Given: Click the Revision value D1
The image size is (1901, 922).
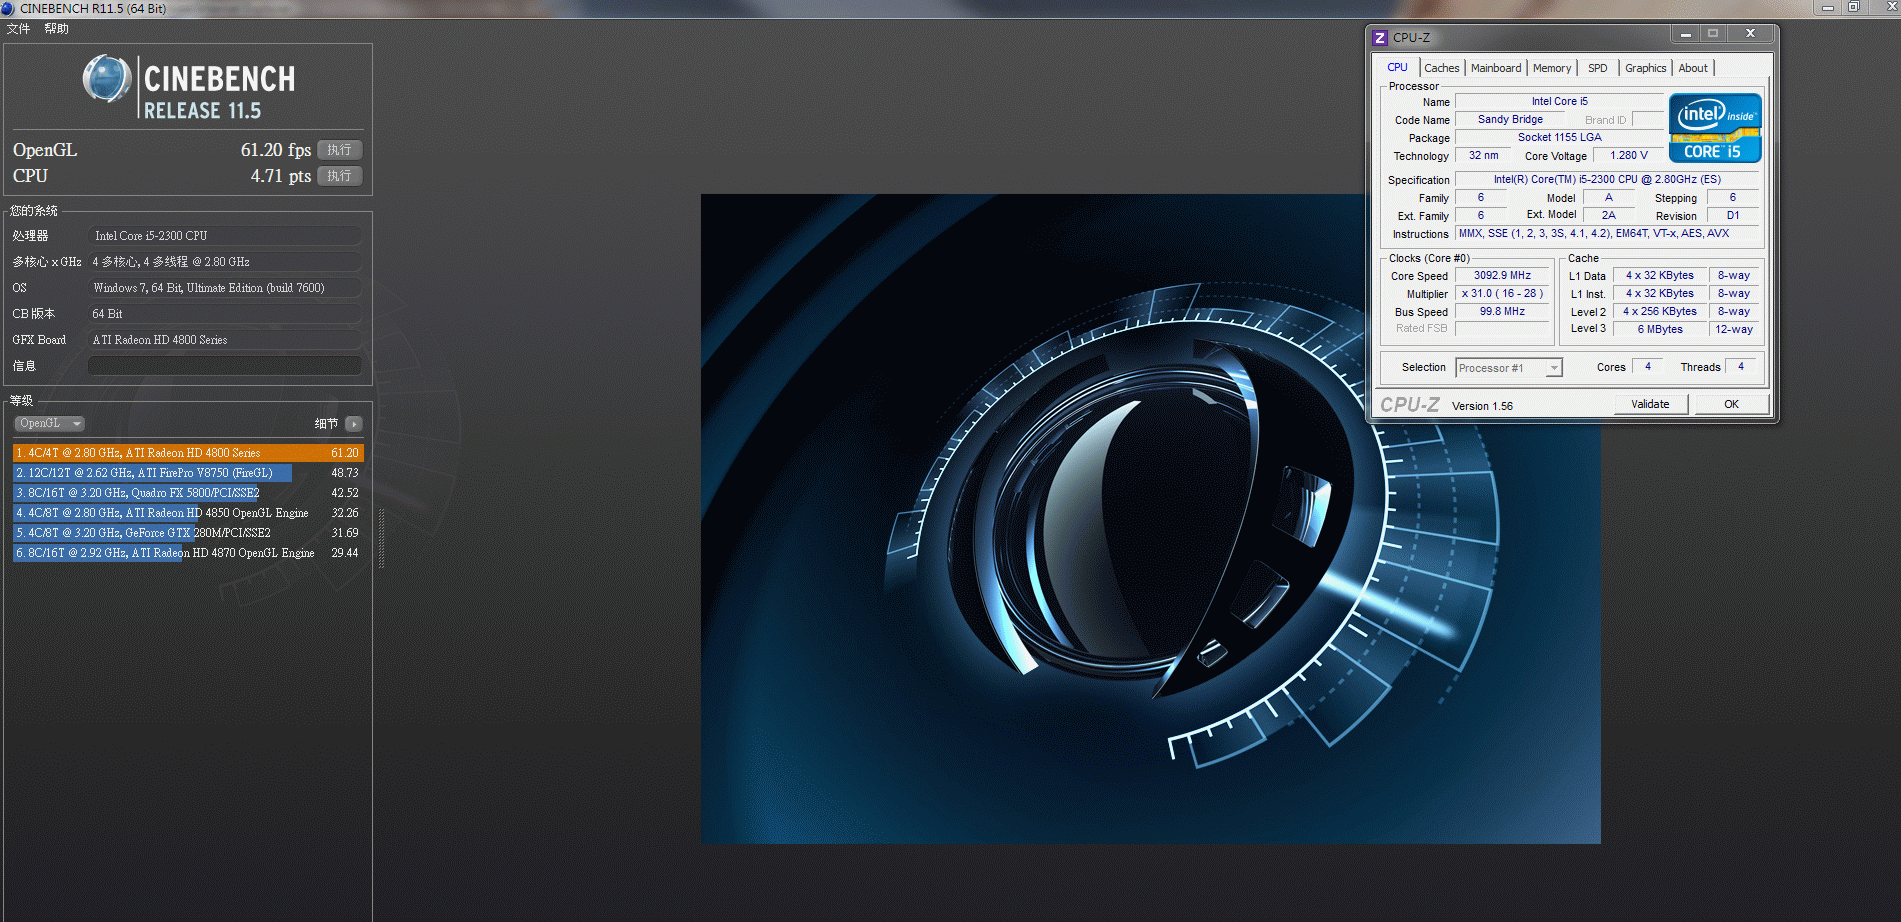Looking at the screenshot, I should tap(1733, 215).
